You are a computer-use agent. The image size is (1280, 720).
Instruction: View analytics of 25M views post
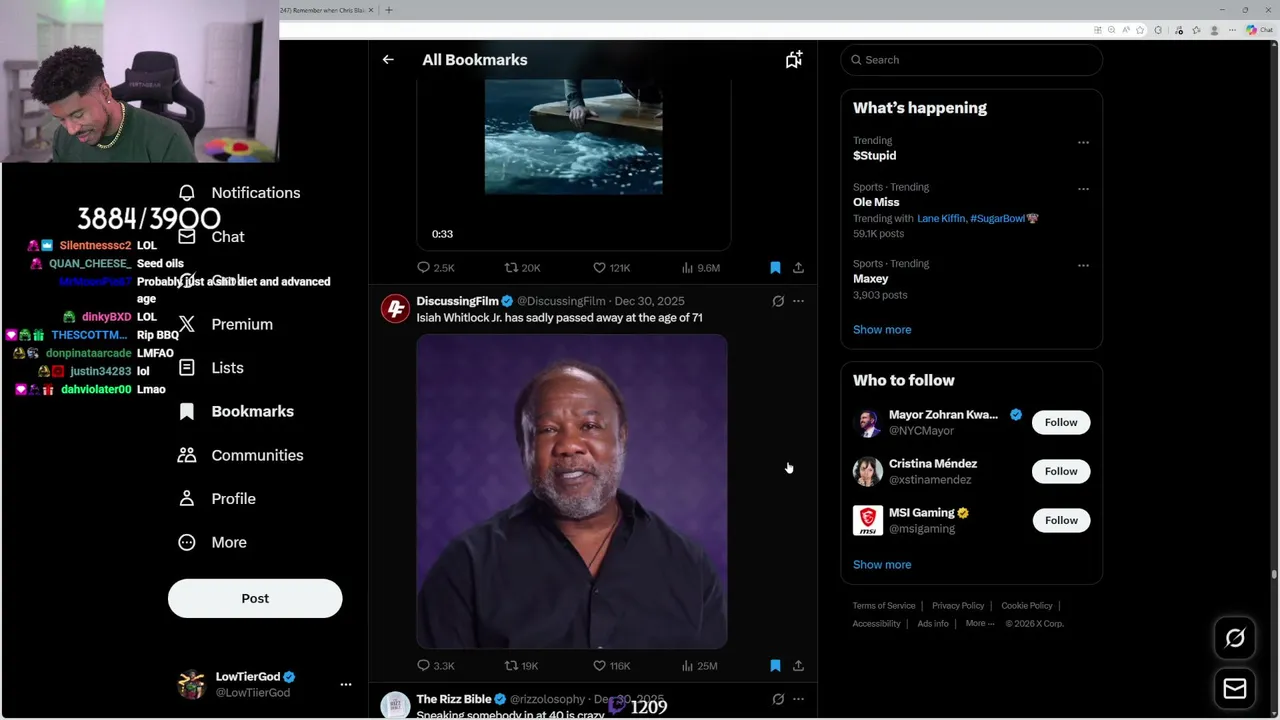point(700,666)
